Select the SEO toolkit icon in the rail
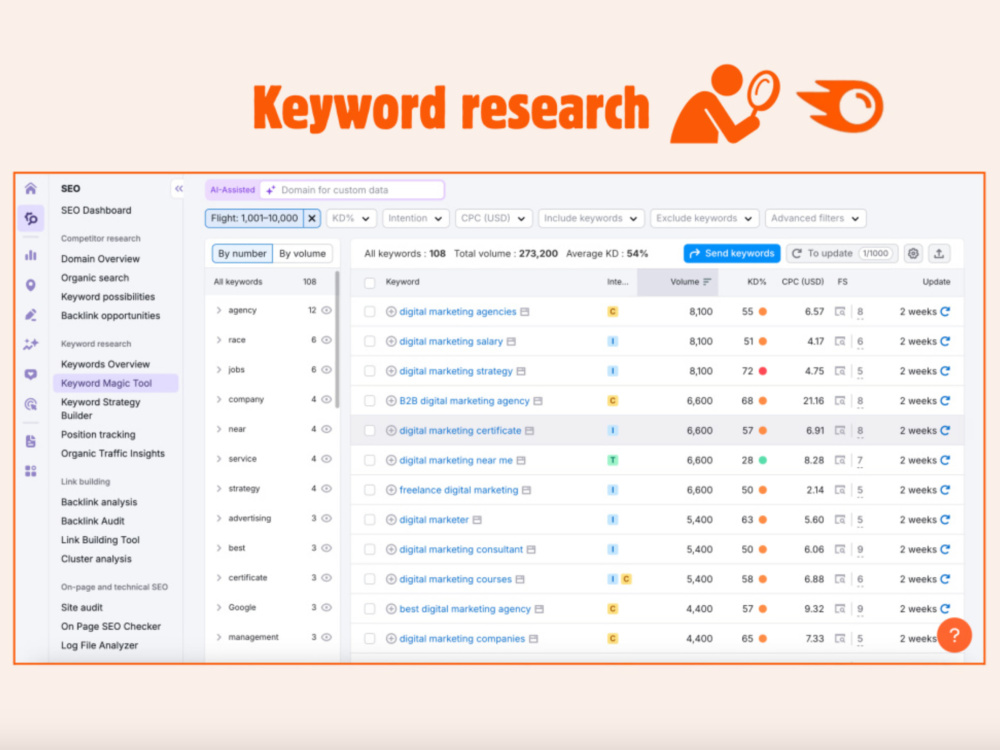1000x750 pixels. (x=31, y=219)
